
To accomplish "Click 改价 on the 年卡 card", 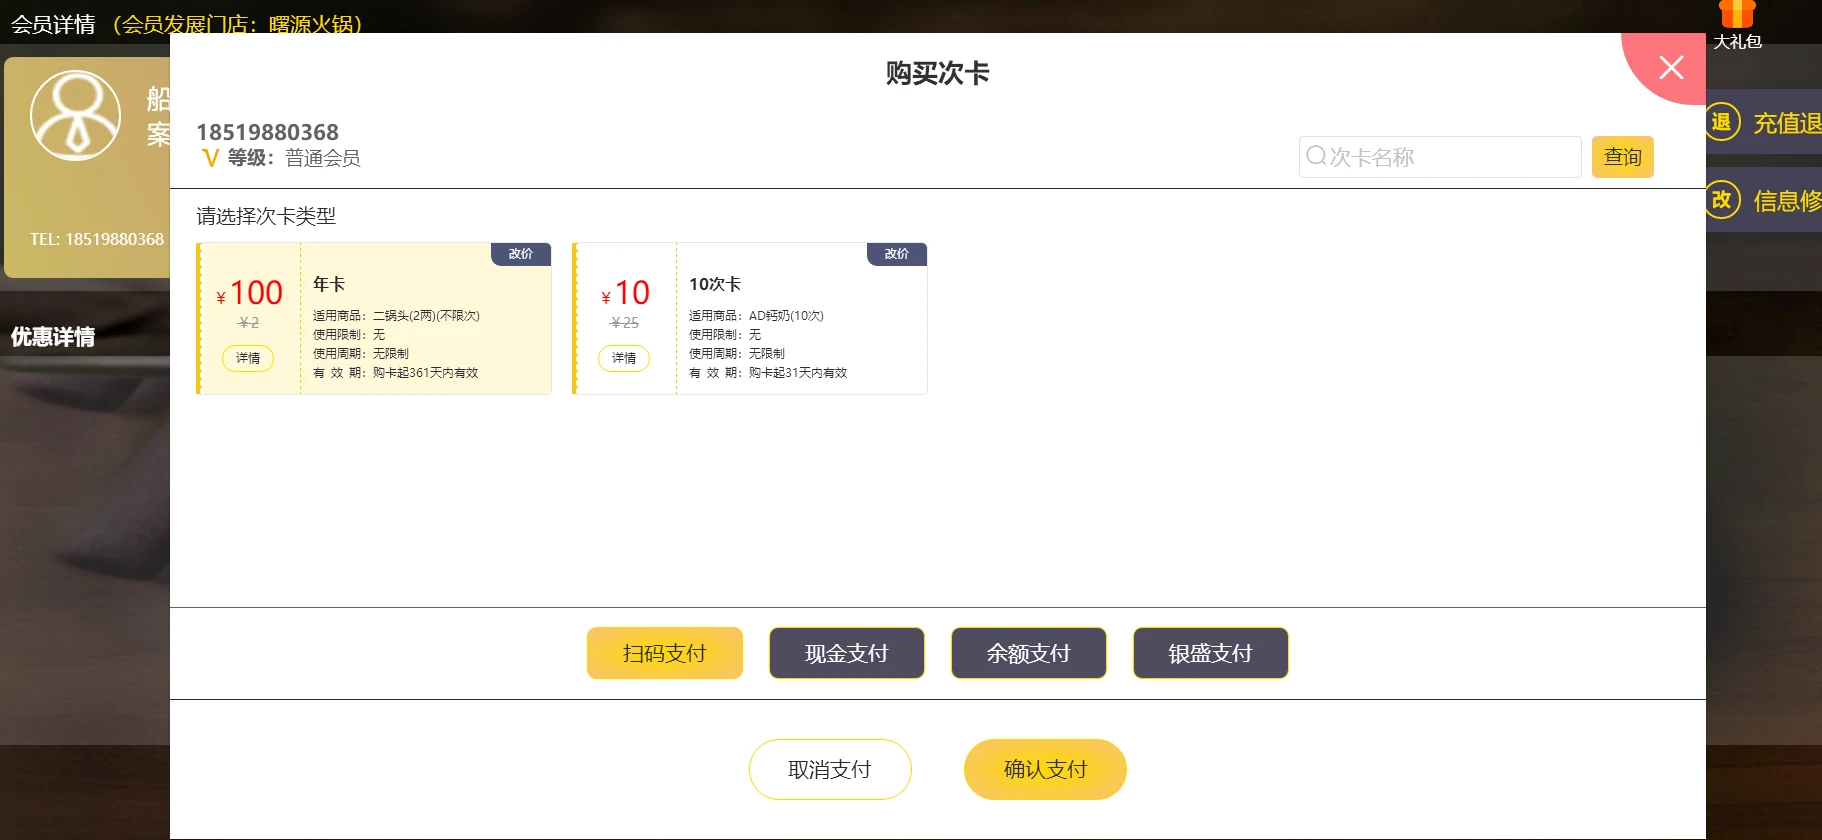I will pyautogui.click(x=520, y=254).
